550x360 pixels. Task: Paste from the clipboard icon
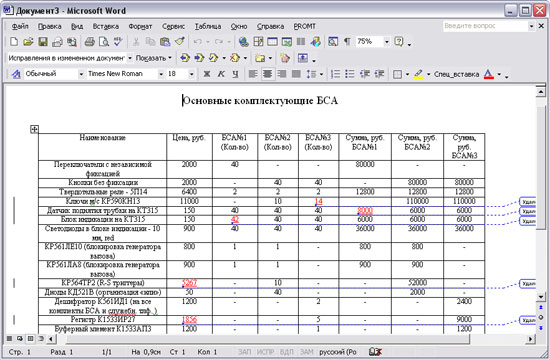(x=165, y=42)
